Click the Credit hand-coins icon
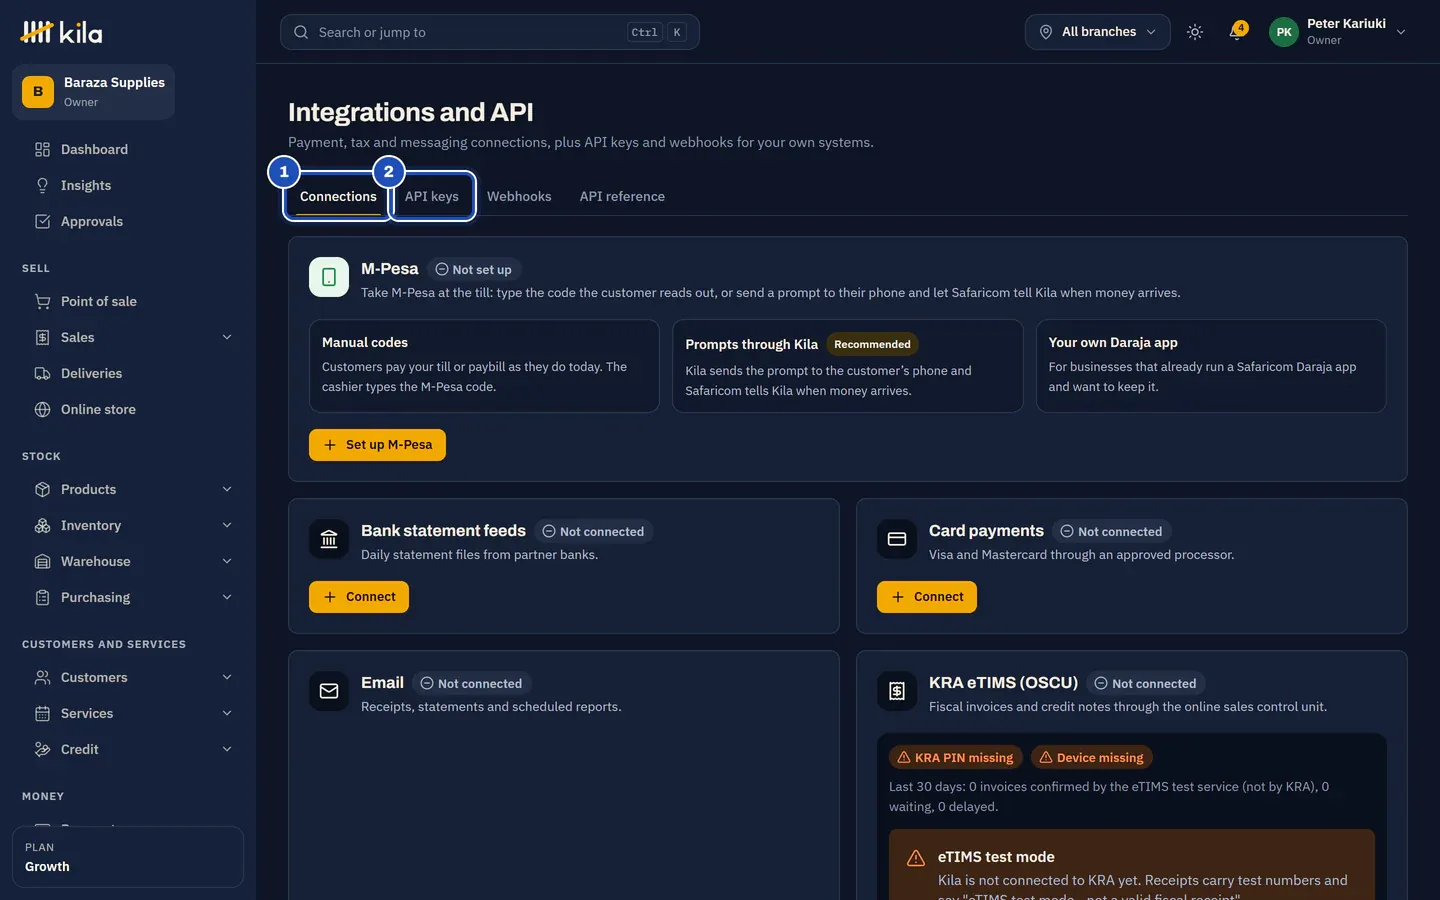The height and width of the screenshot is (900, 1440). point(42,749)
